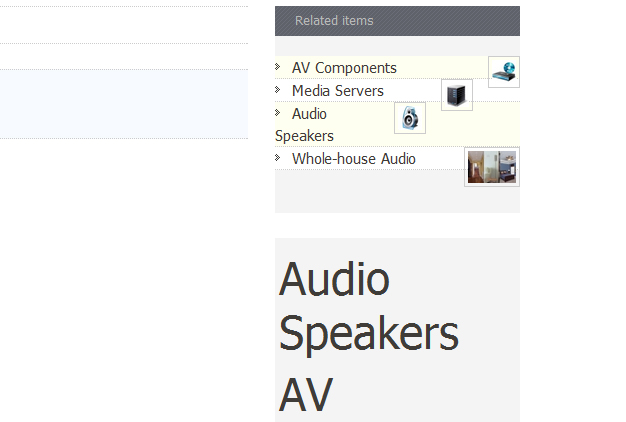
Task: Click the large AV heading text
Action: click(306, 394)
